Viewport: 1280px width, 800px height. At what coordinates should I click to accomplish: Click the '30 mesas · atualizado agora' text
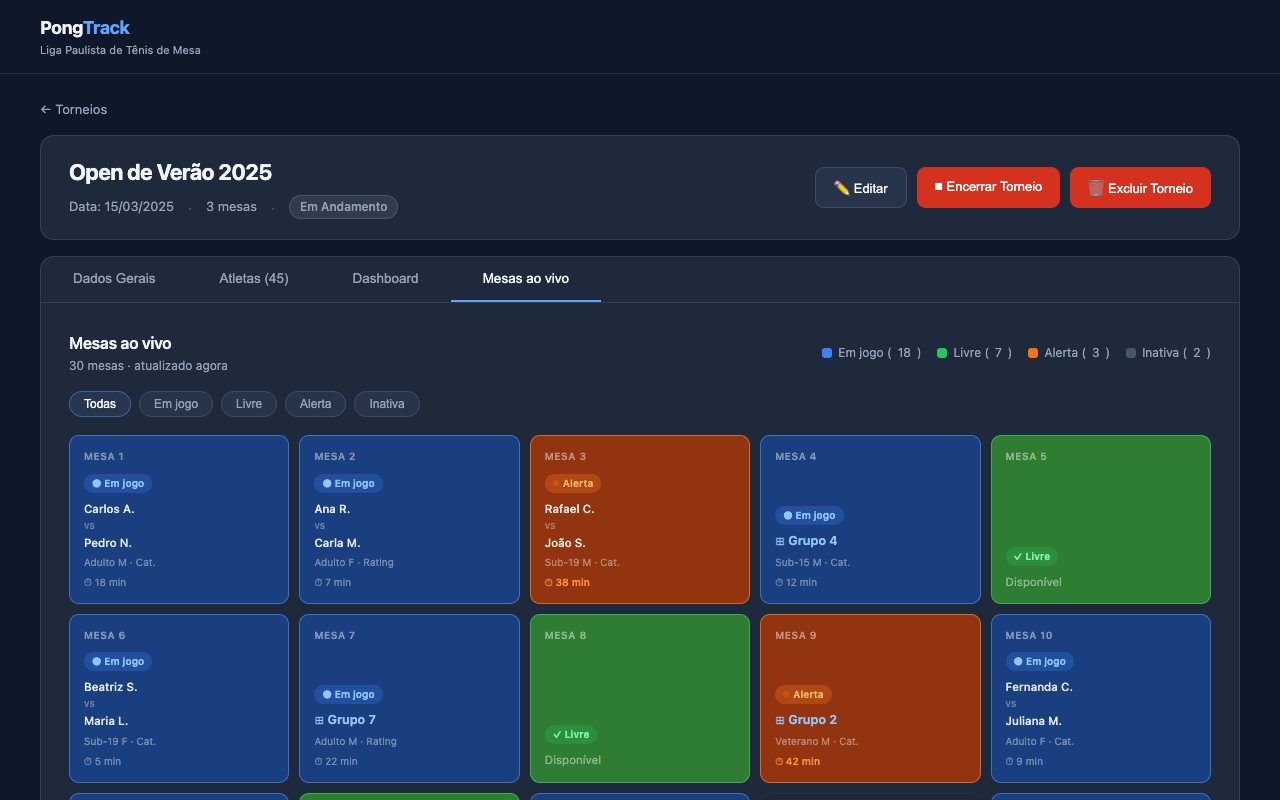[148, 366]
